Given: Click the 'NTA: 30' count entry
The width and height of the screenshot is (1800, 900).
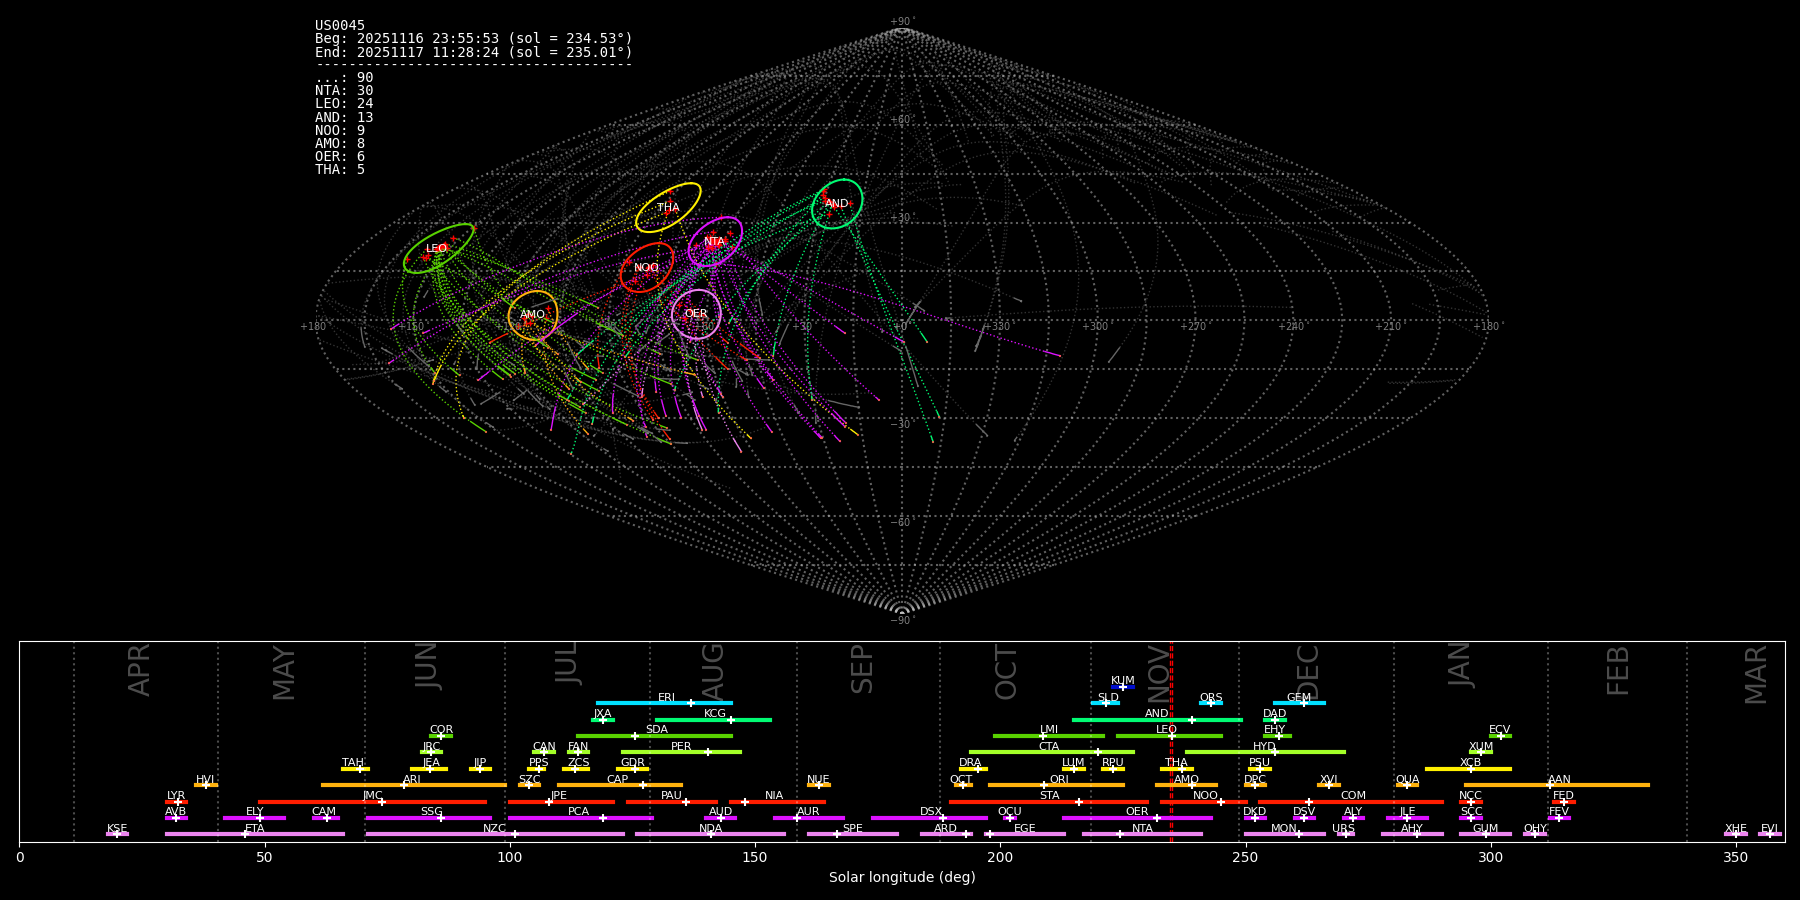Looking at the screenshot, I should [344, 91].
